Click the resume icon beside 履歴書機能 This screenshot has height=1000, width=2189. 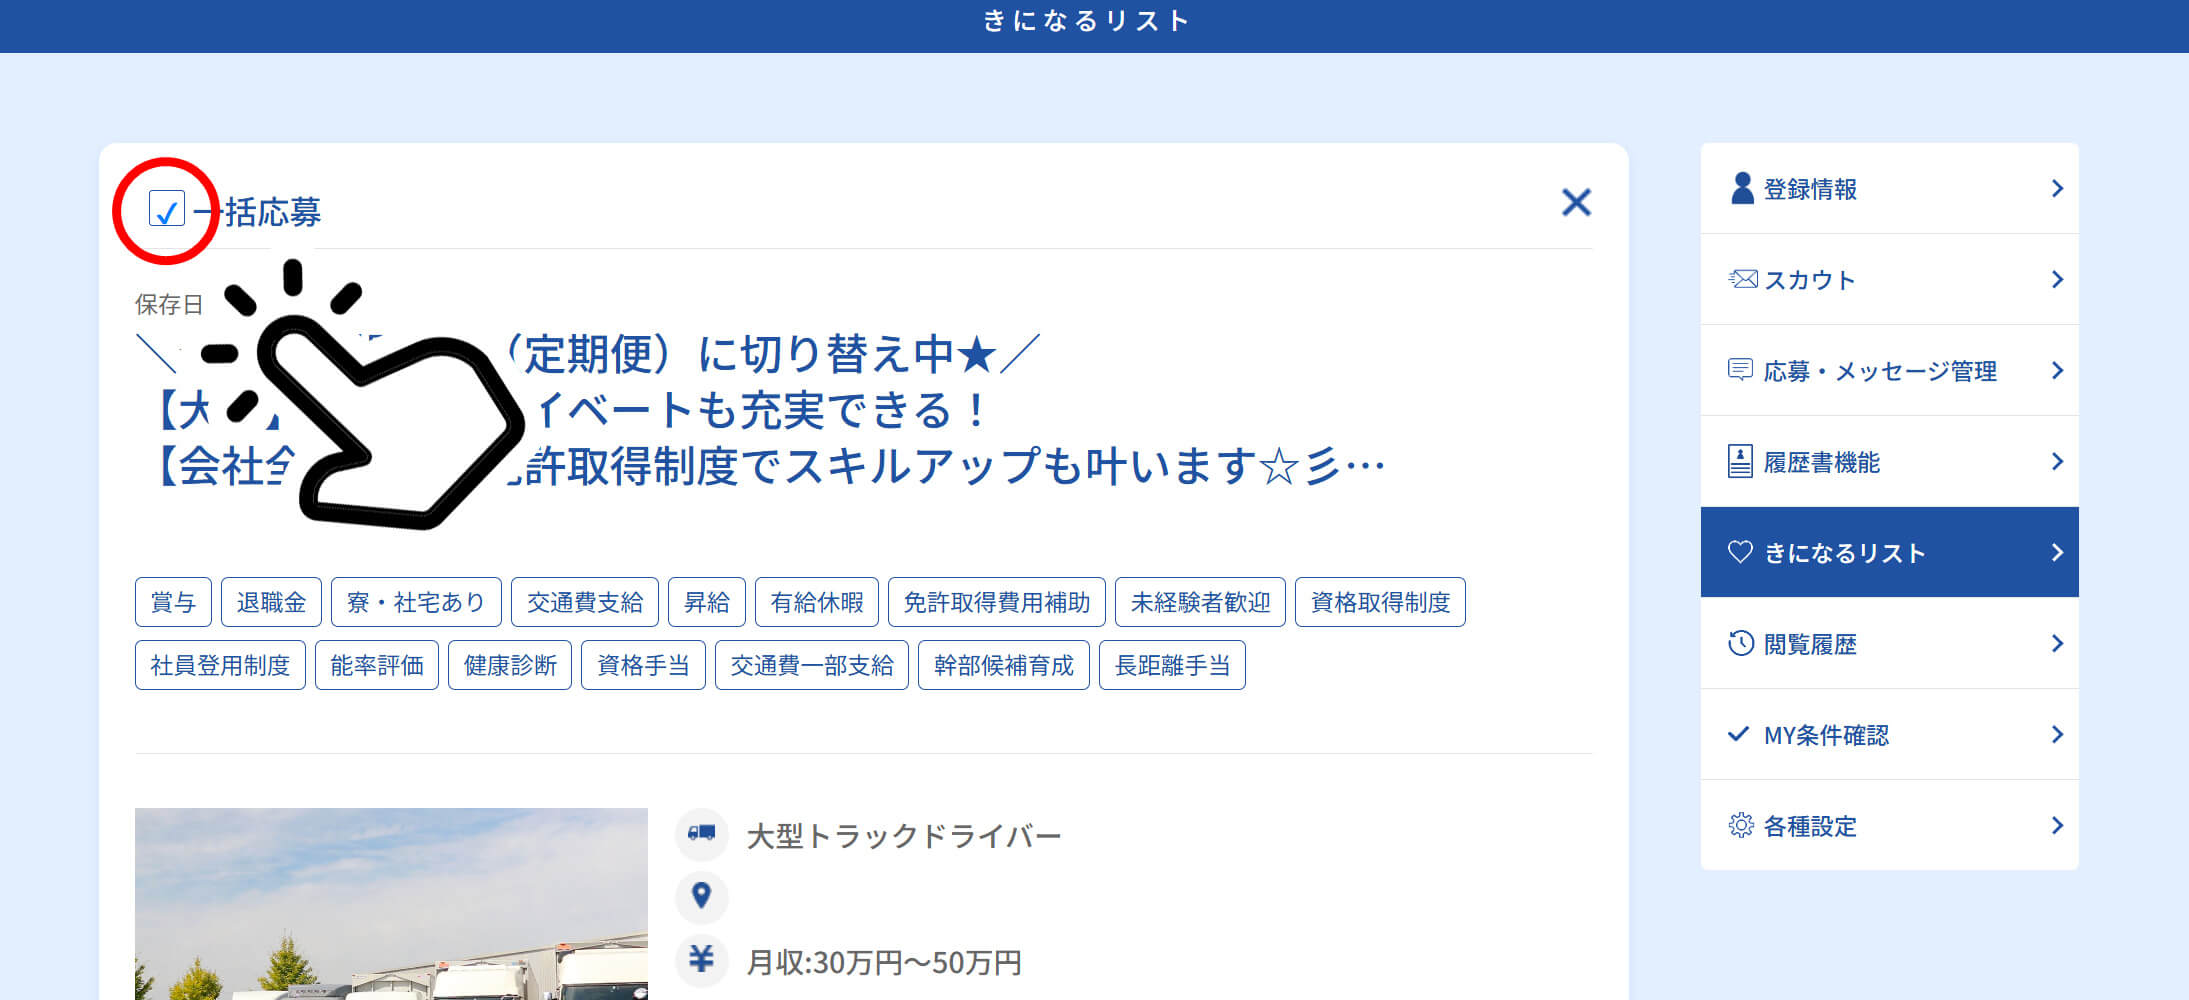click(1740, 461)
